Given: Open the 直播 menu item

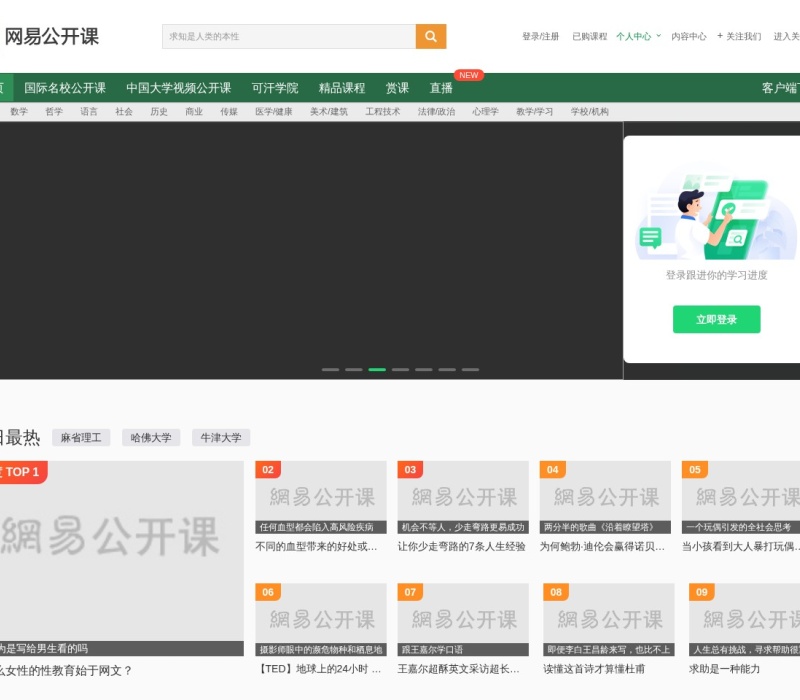Looking at the screenshot, I should [441, 88].
